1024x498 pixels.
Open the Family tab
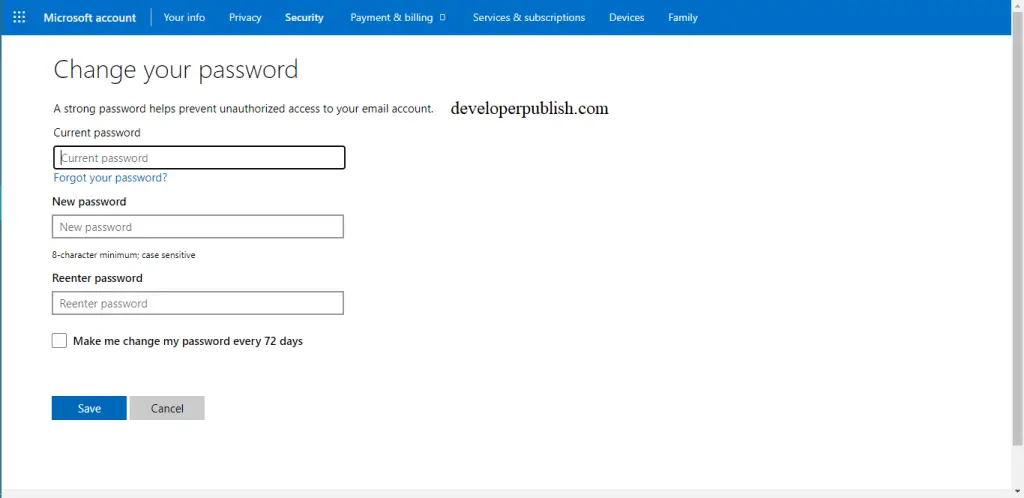tap(682, 18)
